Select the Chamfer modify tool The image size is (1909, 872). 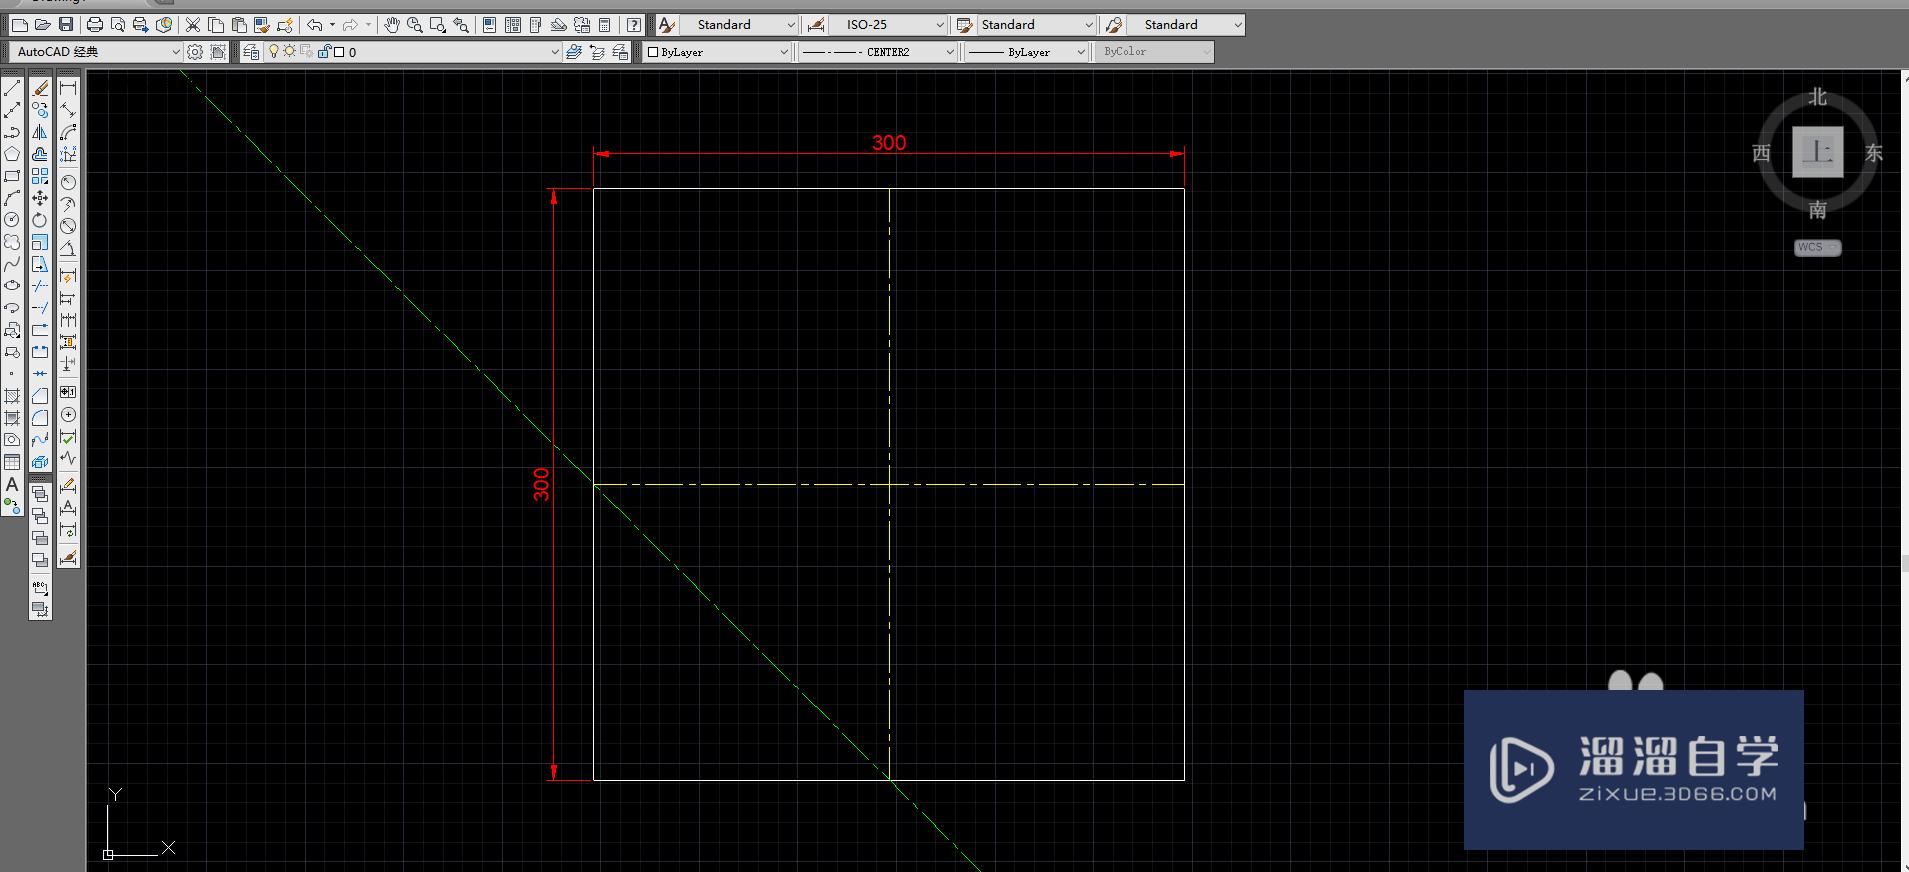point(40,396)
